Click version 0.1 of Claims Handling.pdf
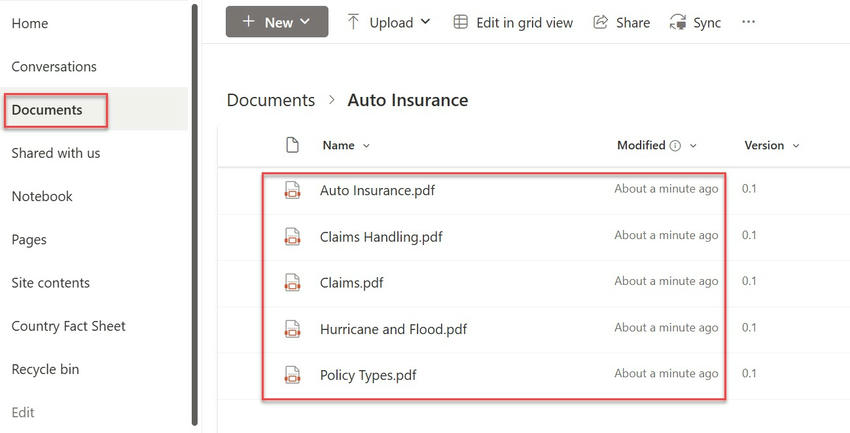This screenshot has width=850, height=433. click(x=749, y=235)
